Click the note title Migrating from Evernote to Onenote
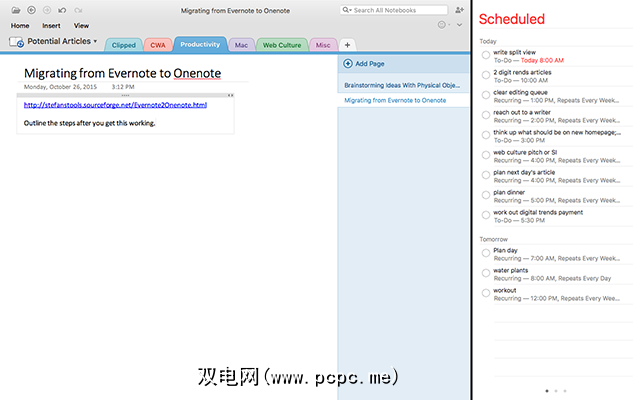Image resolution: width=640 pixels, height=400 pixels. tap(122, 73)
